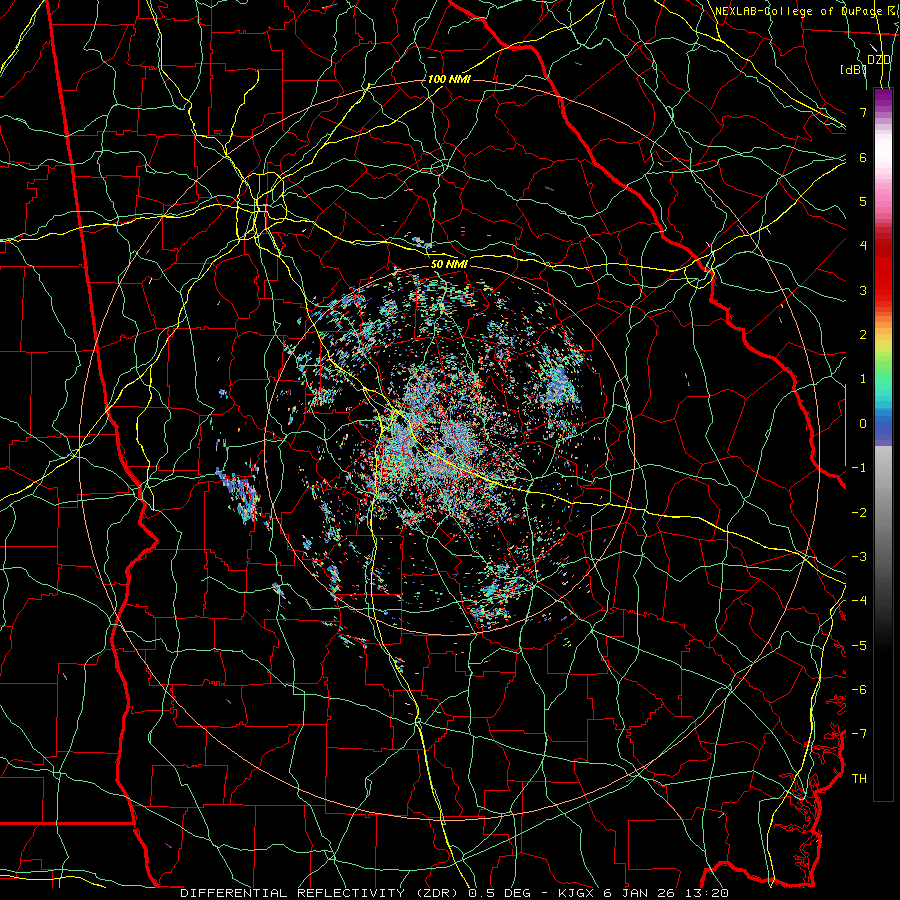This screenshot has height=900, width=900.
Task: Click the "0.5 DEG" elevation text in caption
Action: tap(499, 893)
